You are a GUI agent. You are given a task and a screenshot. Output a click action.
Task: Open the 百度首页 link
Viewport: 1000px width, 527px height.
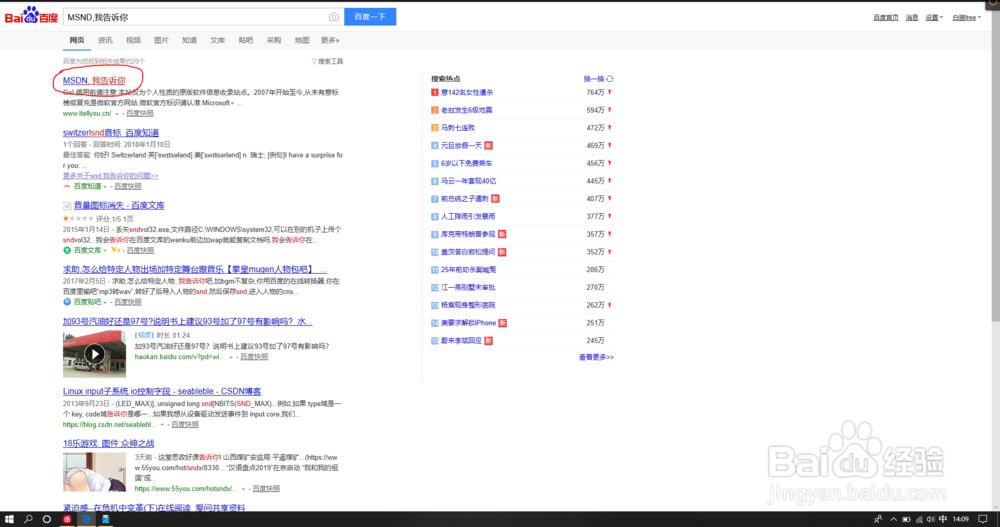886,18
